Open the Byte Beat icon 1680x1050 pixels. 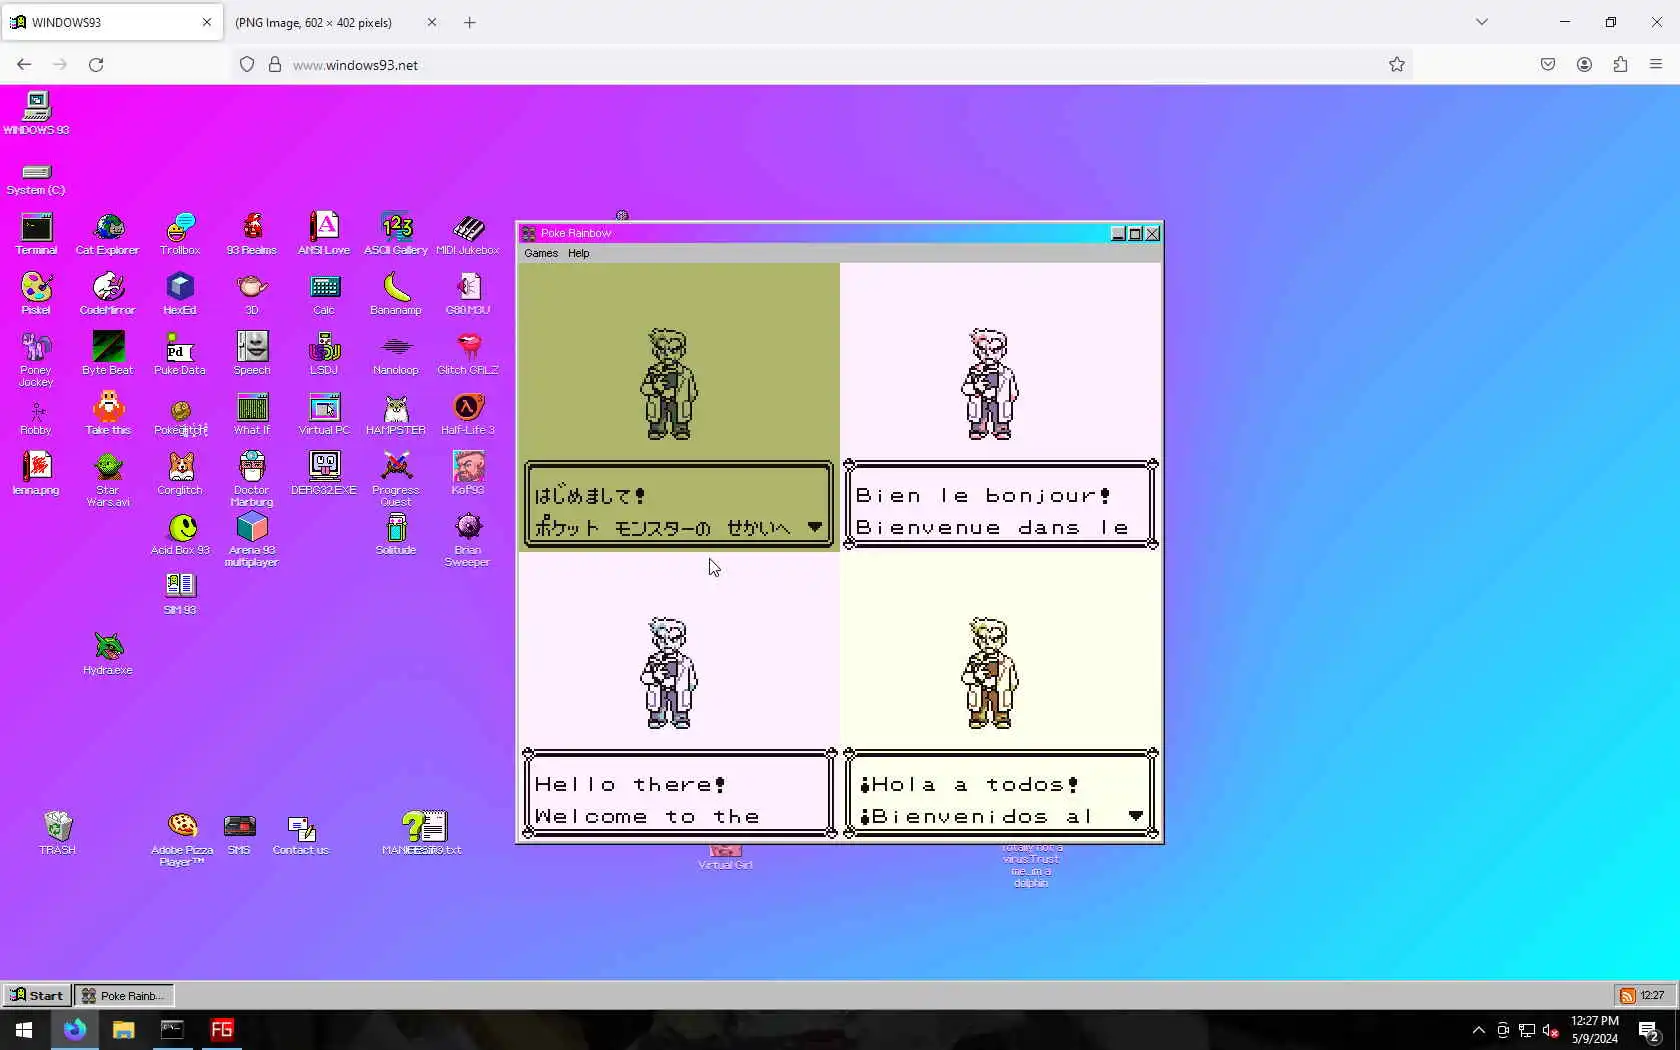tap(108, 355)
